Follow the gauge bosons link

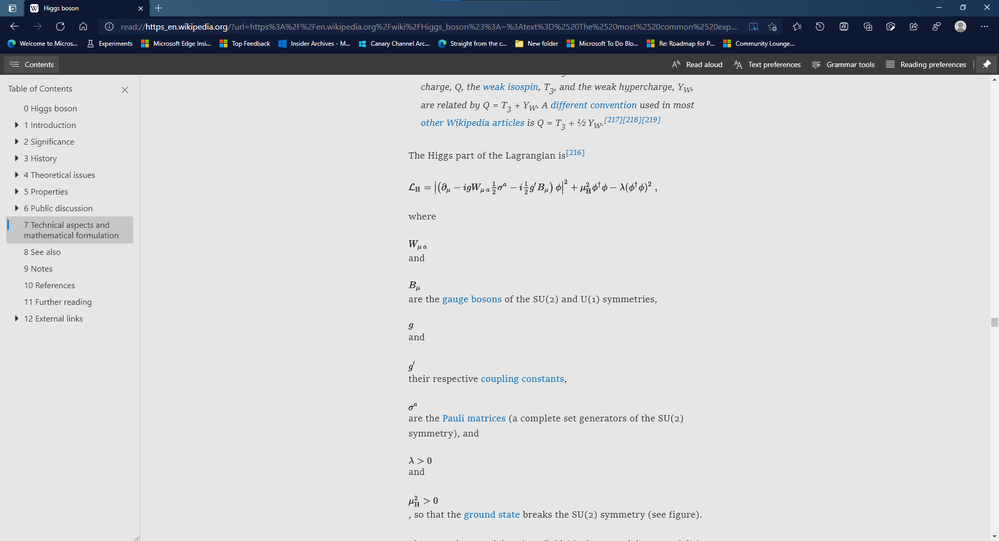(x=471, y=299)
